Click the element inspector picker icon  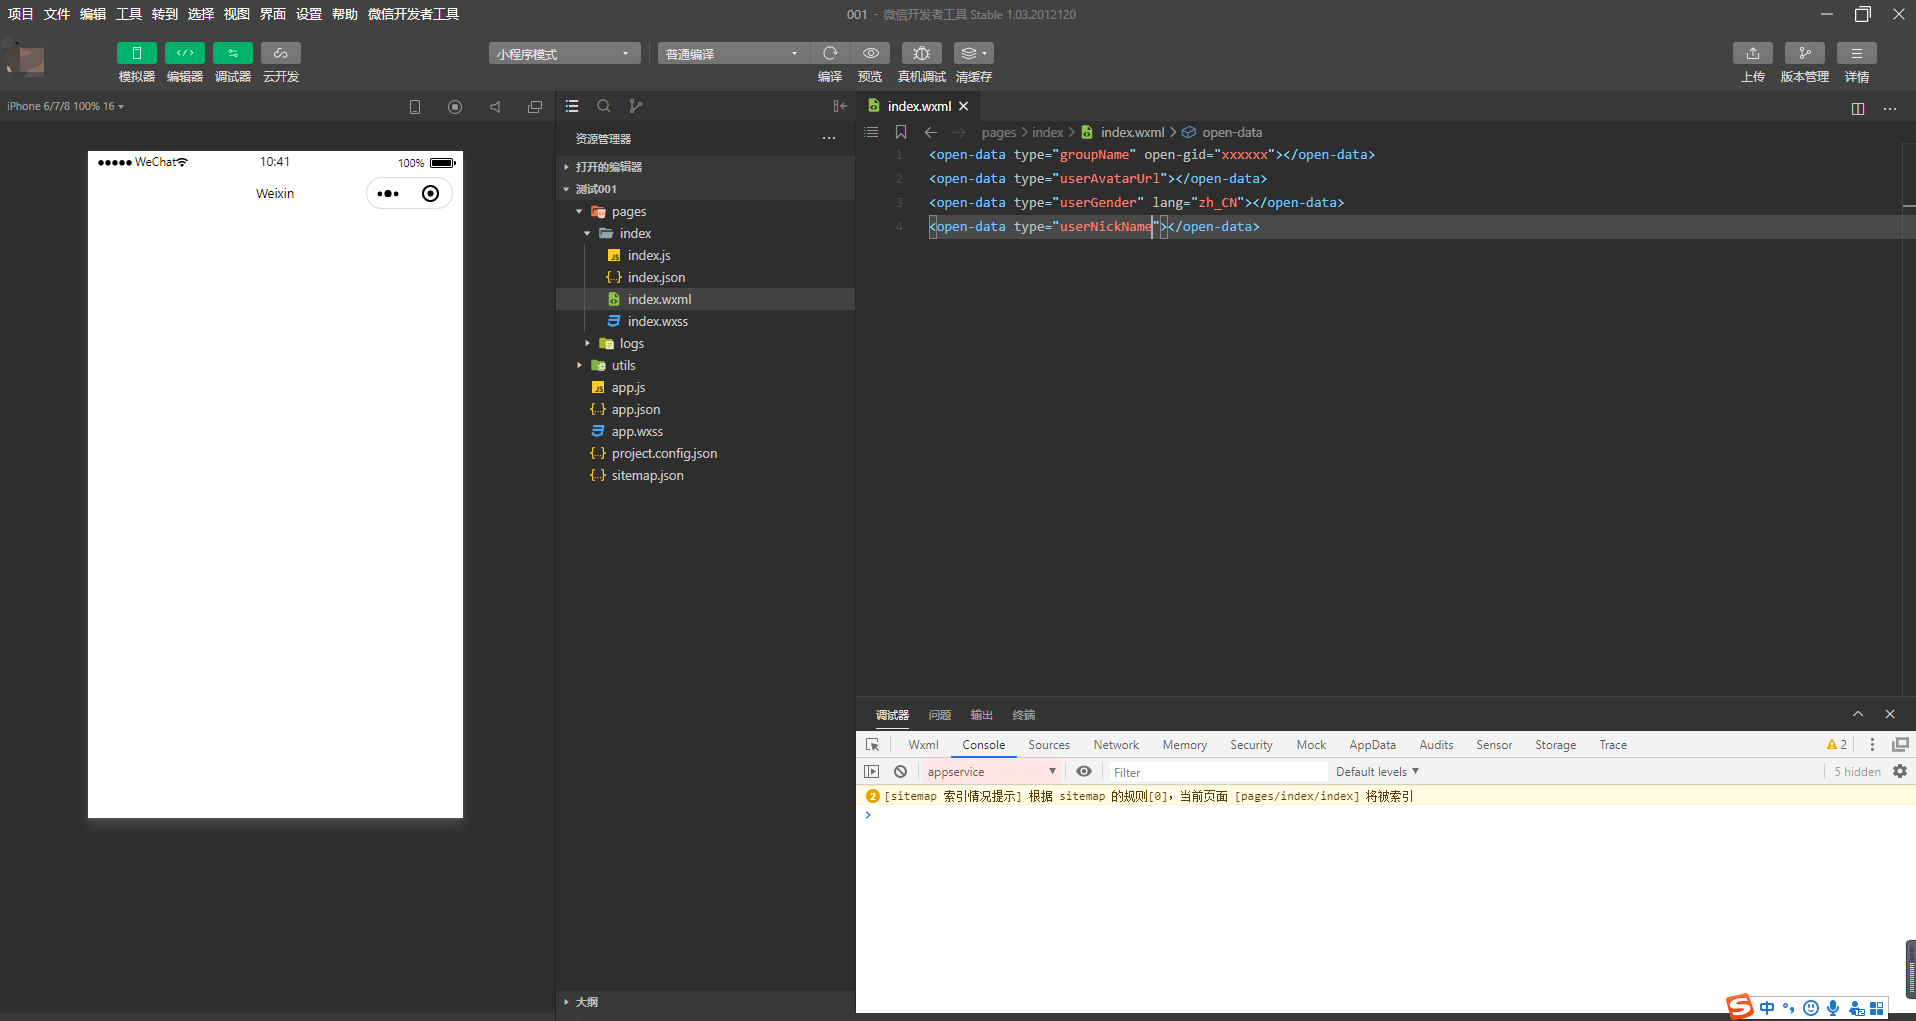(x=872, y=745)
